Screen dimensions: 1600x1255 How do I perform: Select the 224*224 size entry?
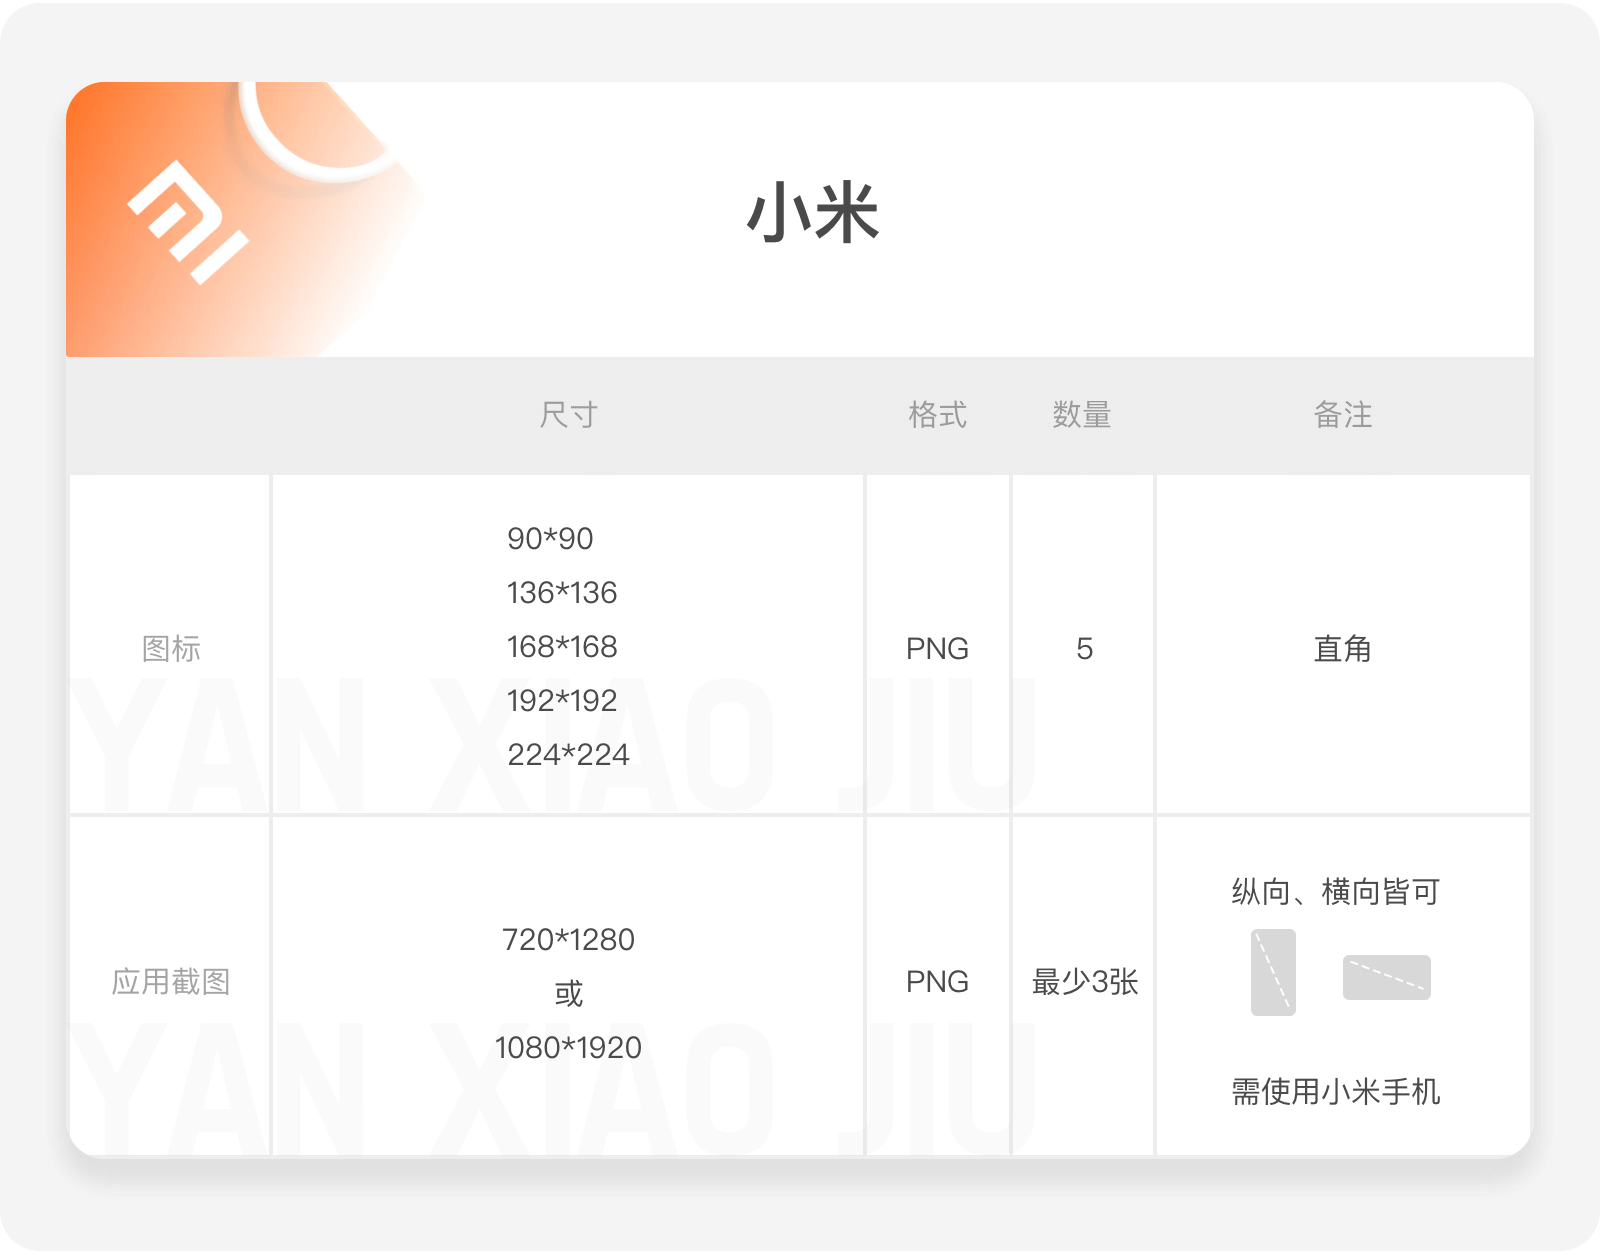click(x=568, y=755)
